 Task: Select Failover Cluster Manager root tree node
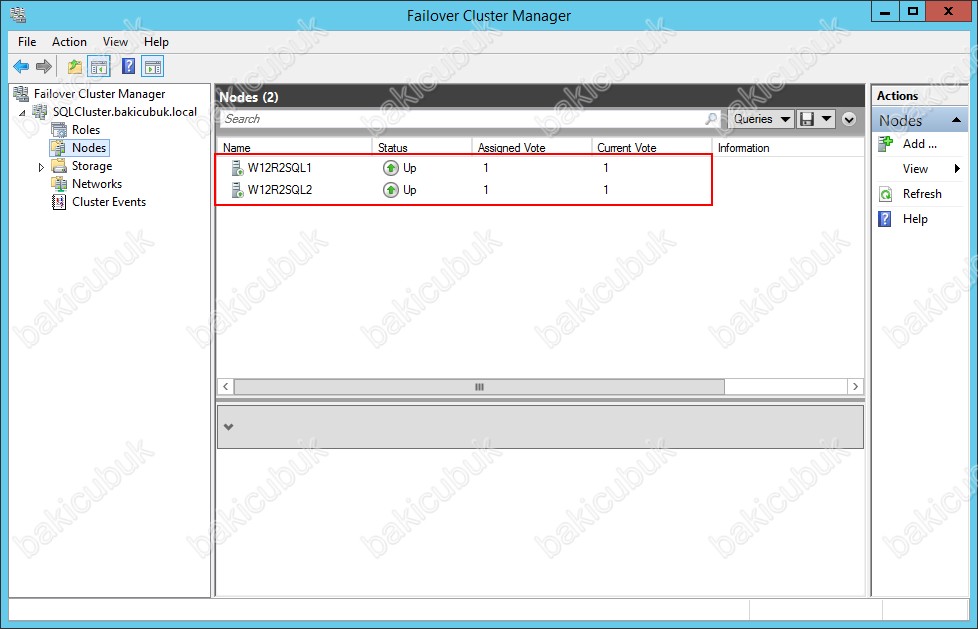[x=99, y=94]
